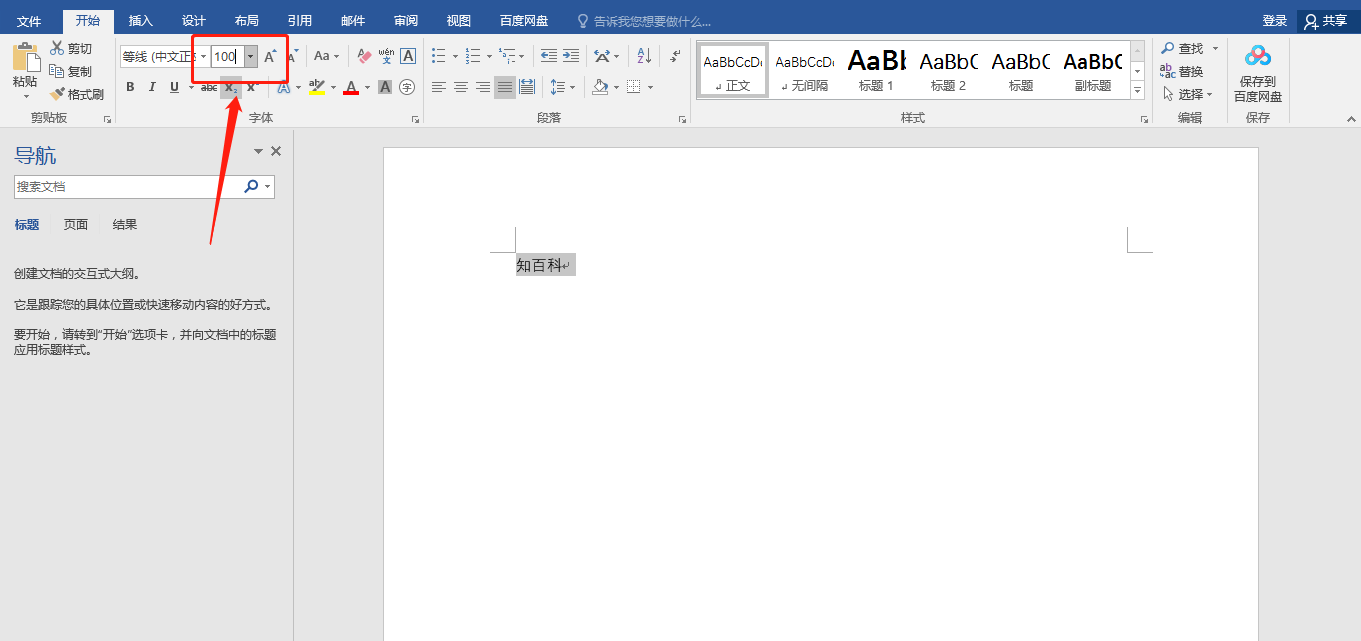Click the 登录 (Sign in) button
The height and width of the screenshot is (641, 1361).
coord(1274,21)
